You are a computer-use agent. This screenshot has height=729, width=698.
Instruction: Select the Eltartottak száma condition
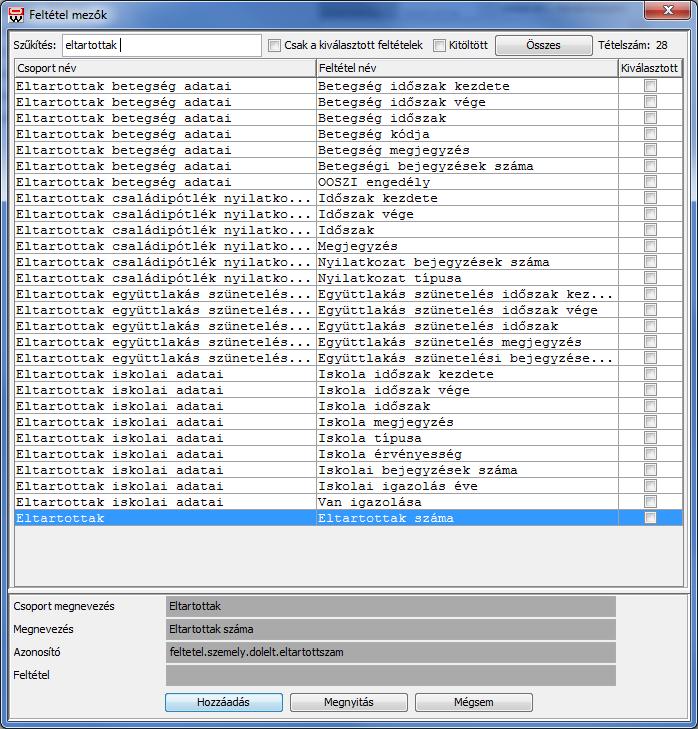[x=349, y=518]
